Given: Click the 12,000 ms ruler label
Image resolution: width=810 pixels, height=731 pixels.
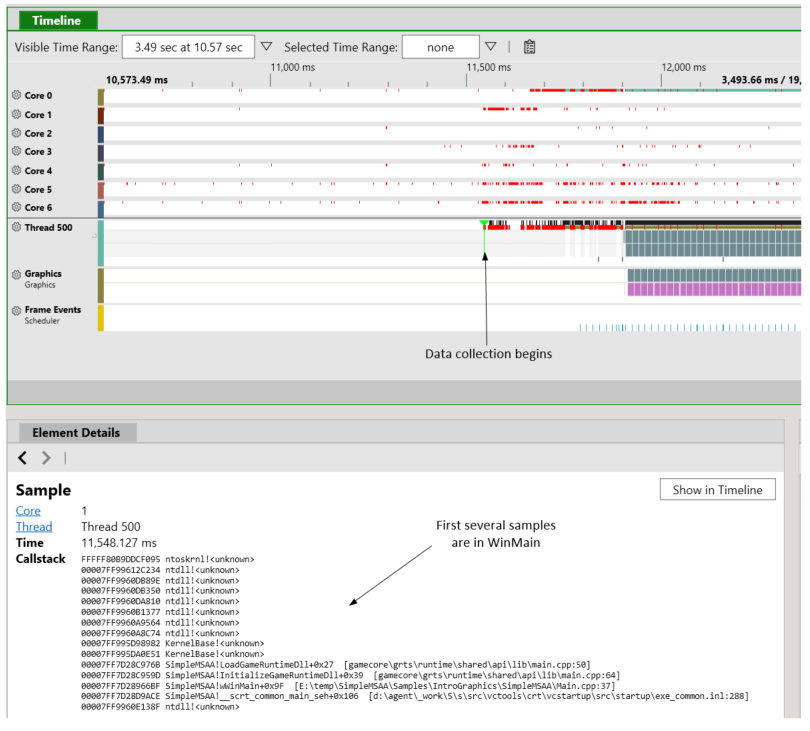Looking at the screenshot, I should pyautogui.click(x=684, y=67).
